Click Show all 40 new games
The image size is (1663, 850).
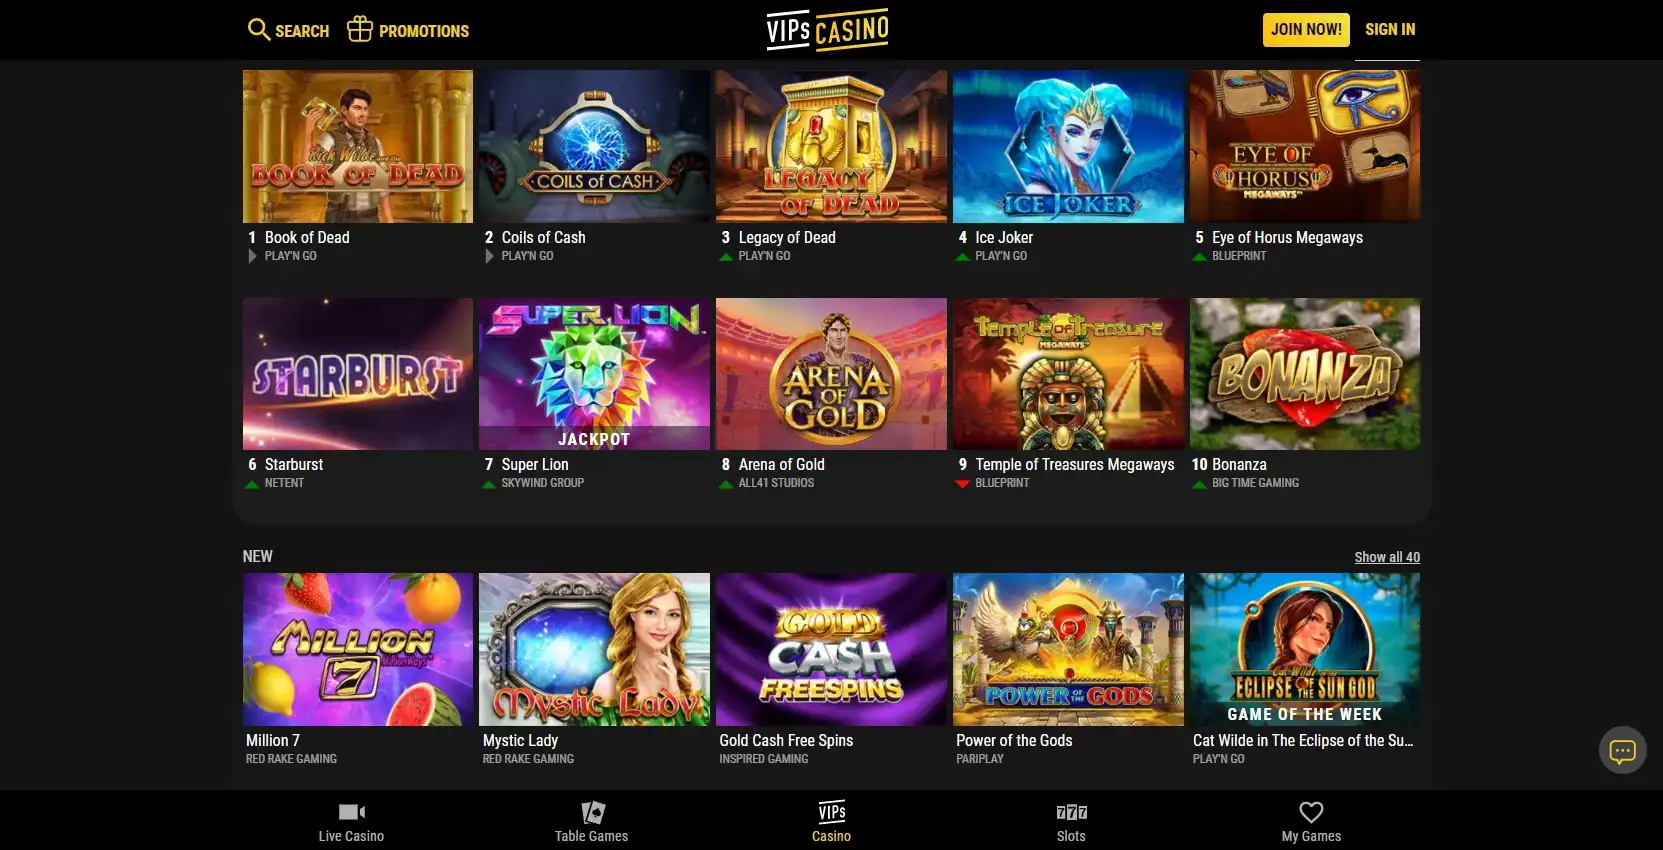point(1387,557)
